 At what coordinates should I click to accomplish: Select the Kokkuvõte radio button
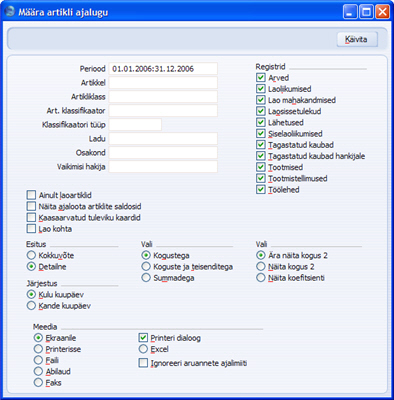pyautogui.click(x=31, y=256)
